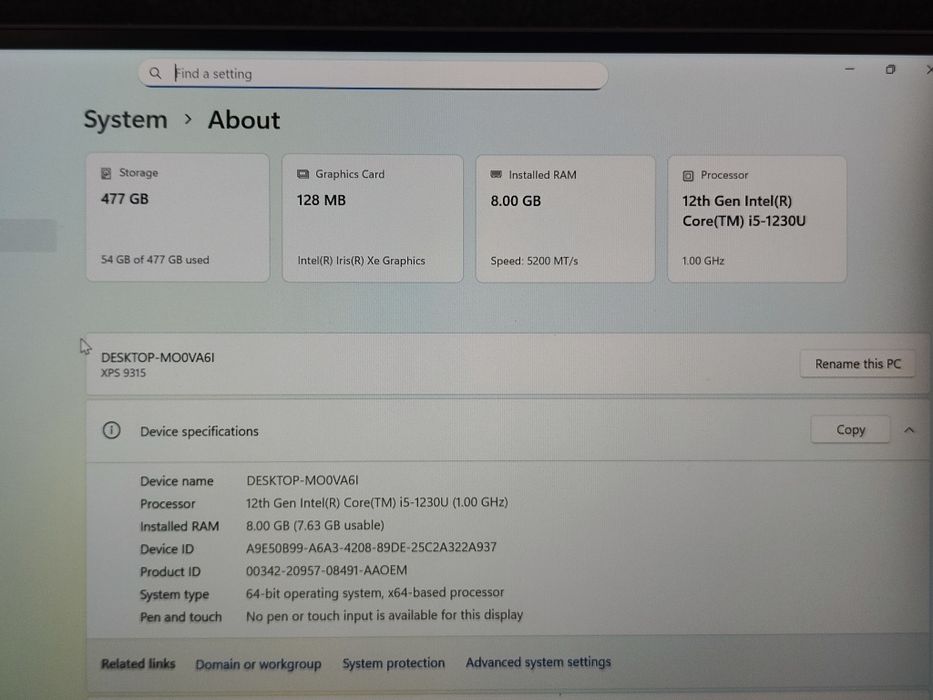This screenshot has height=700, width=933.
Task: Open the Domain or workgroup link
Action: 258,664
